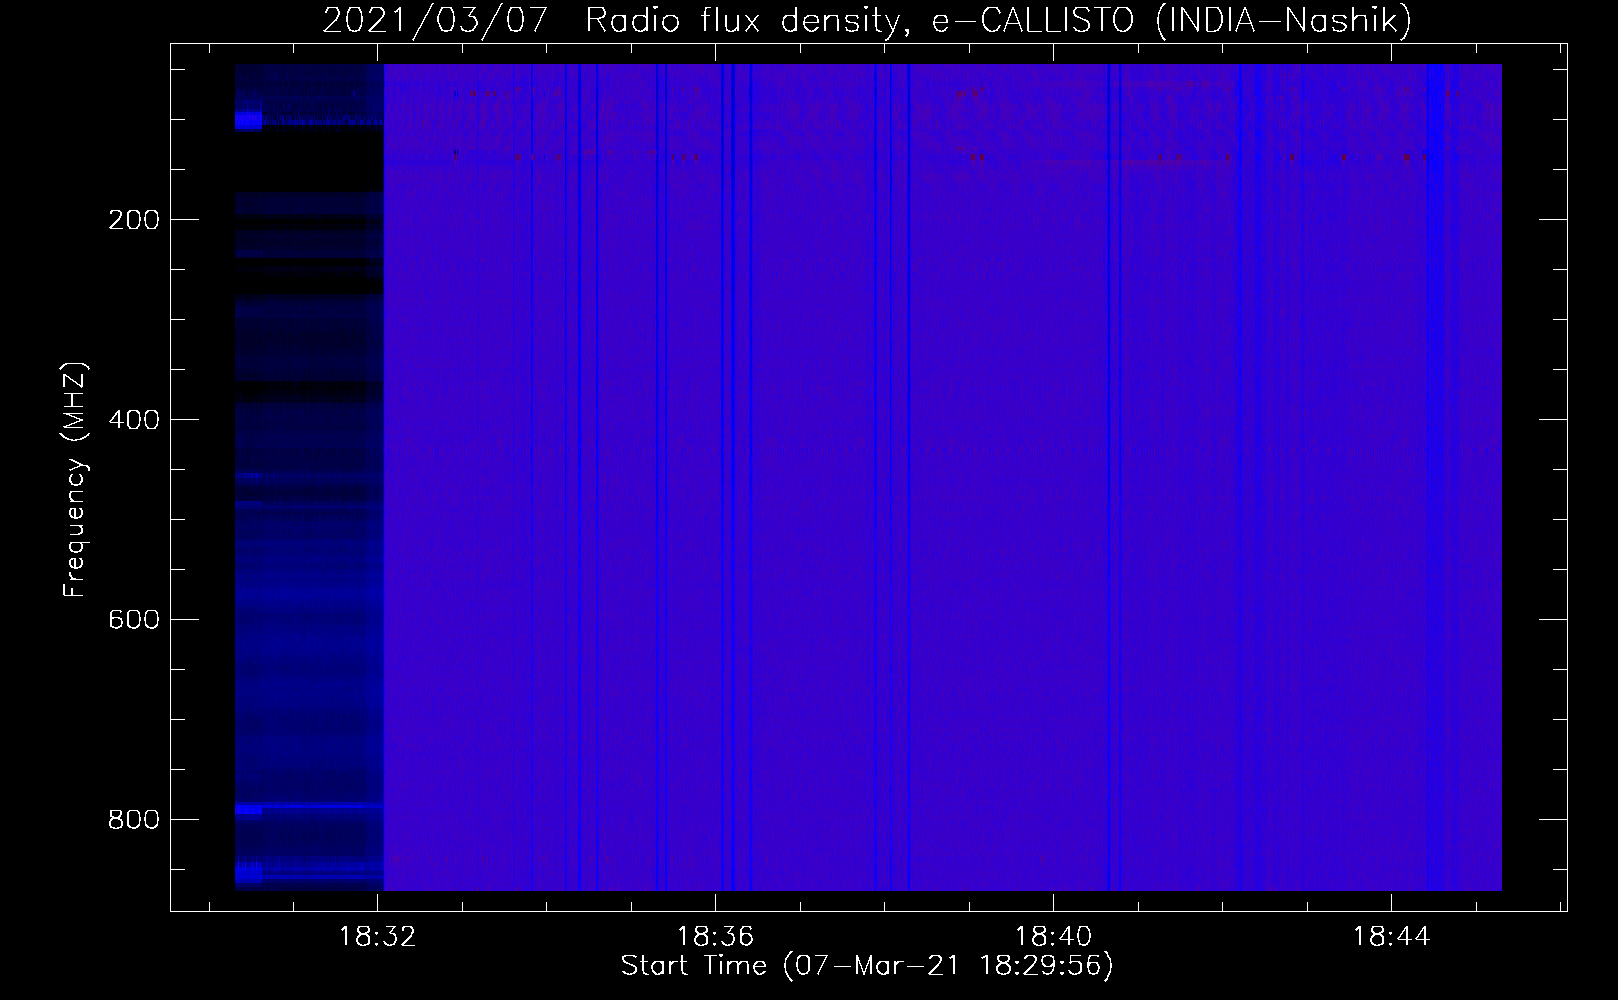Click the 18:40 time tick label

click(1053, 937)
